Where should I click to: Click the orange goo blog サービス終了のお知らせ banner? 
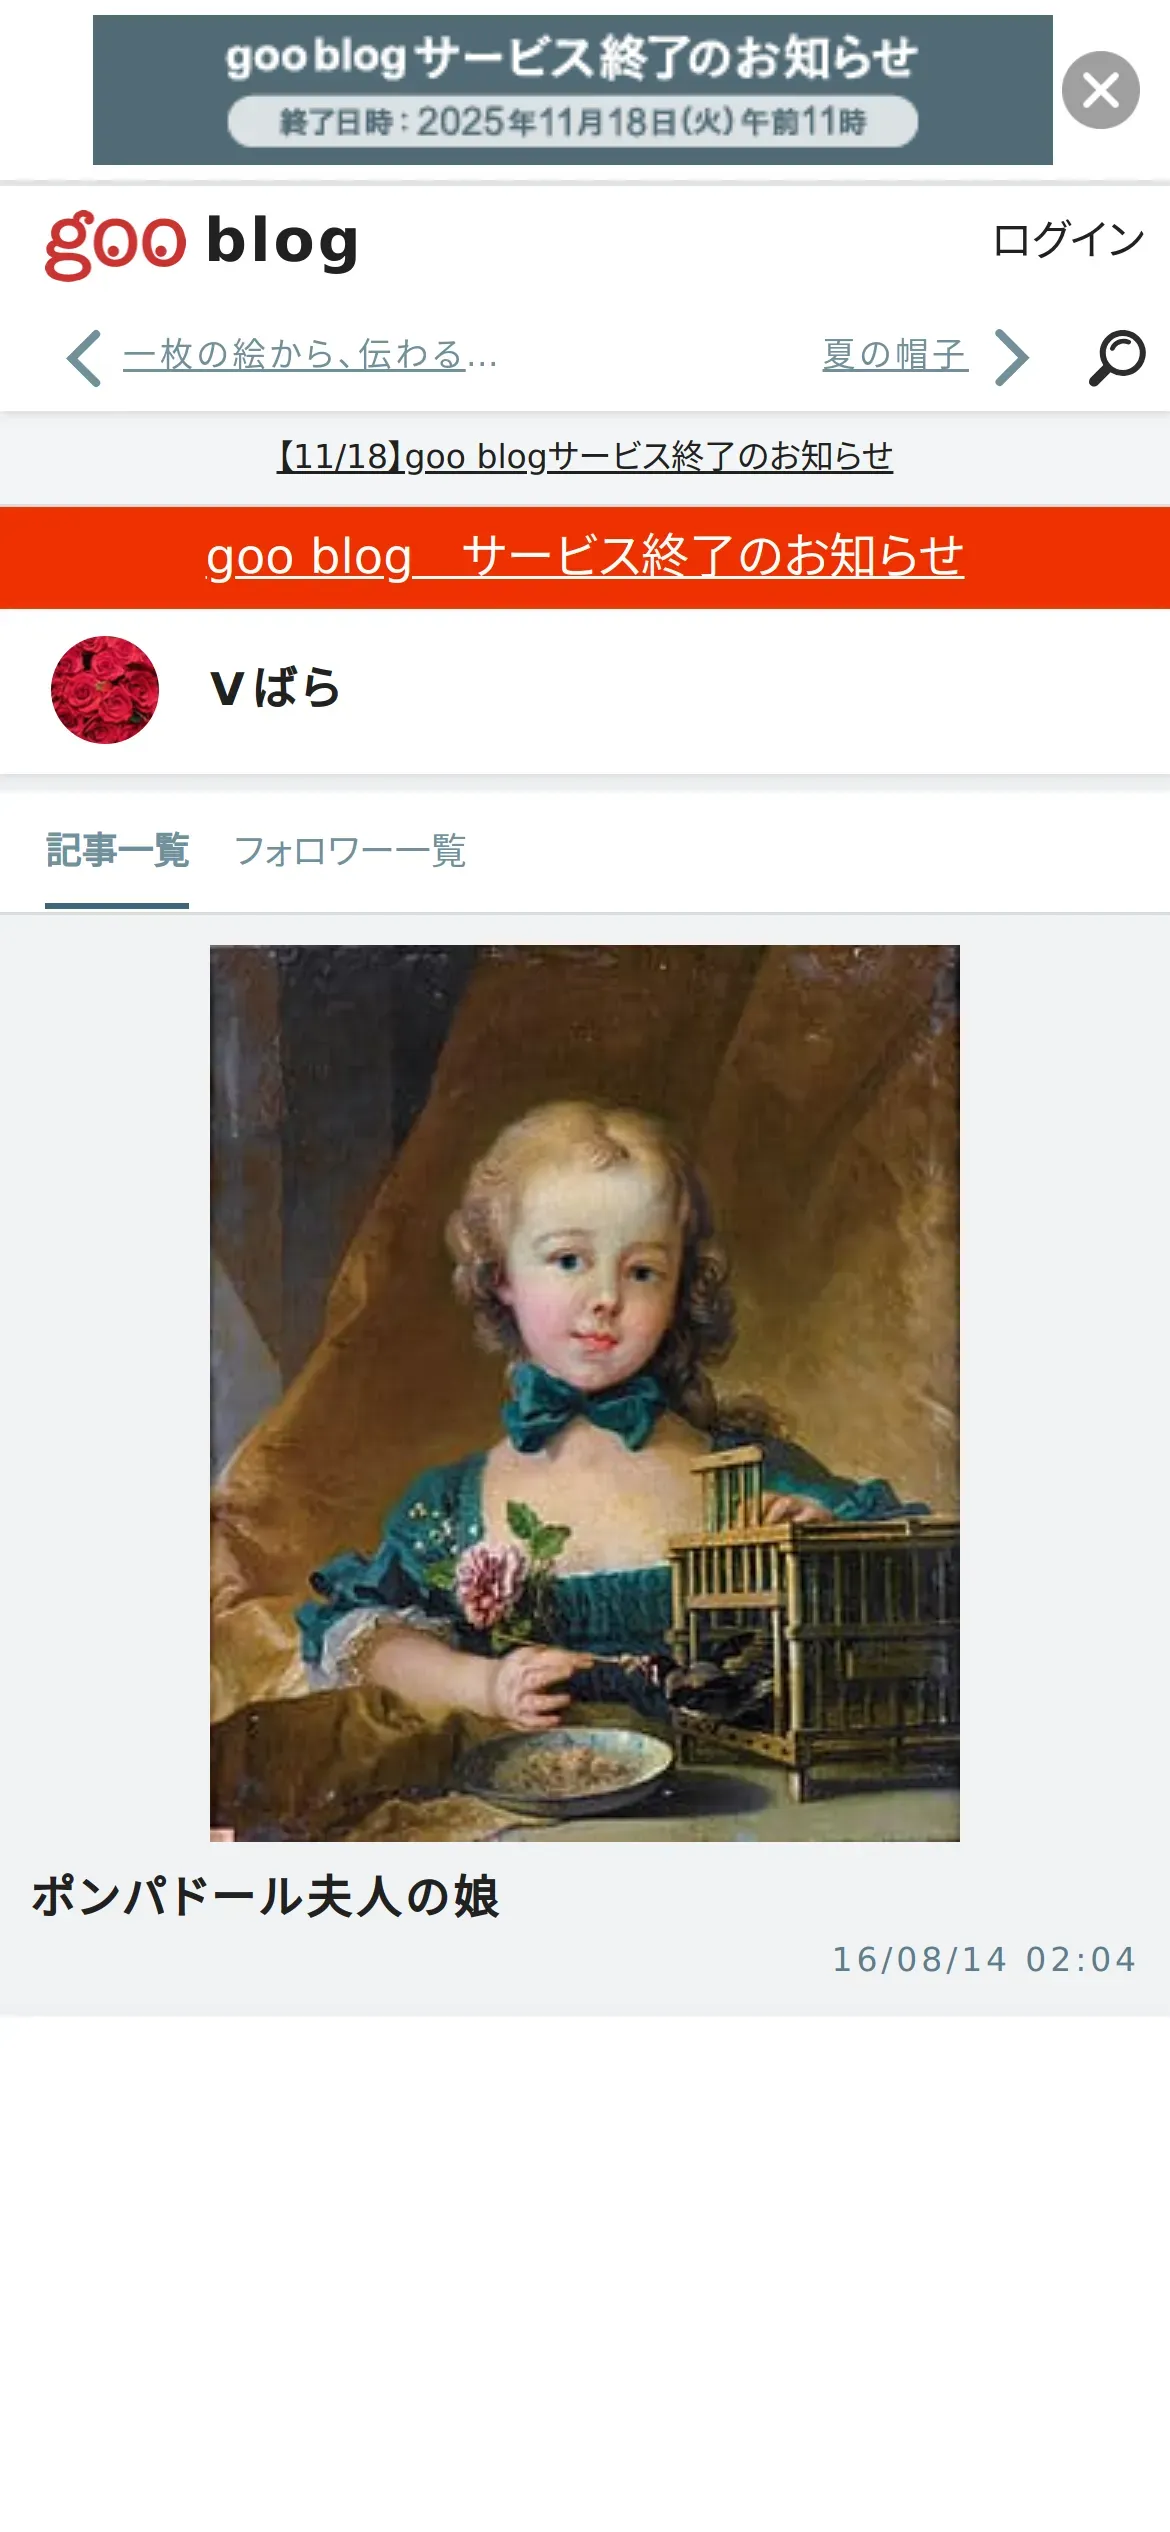pyautogui.click(x=585, y=557)
